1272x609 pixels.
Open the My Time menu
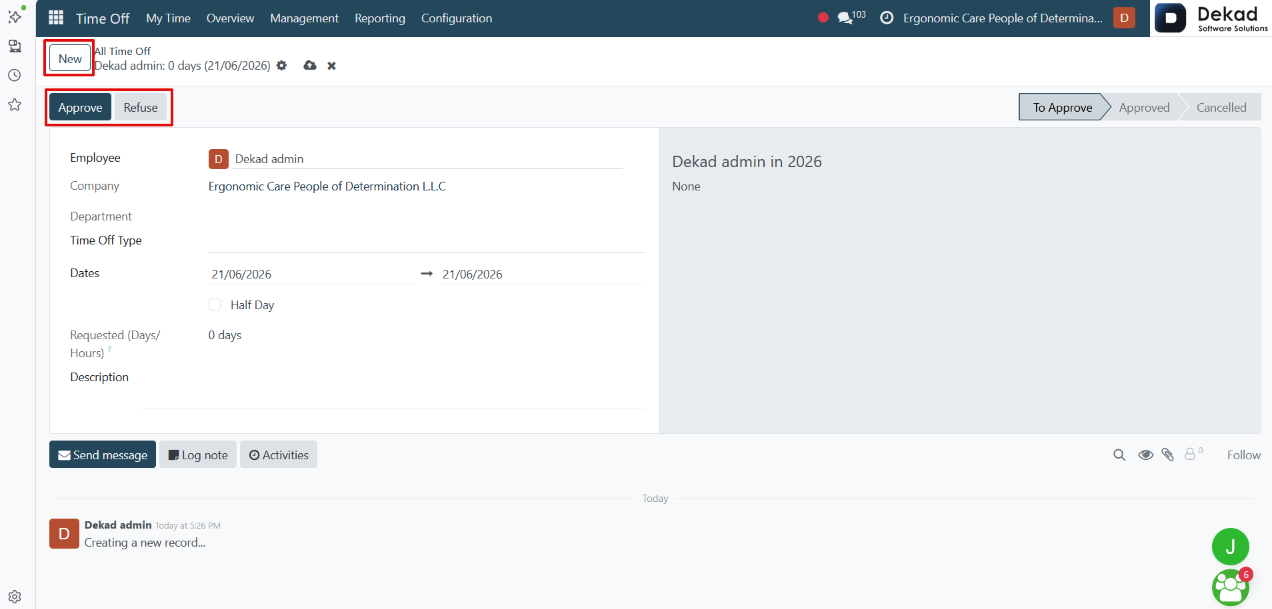coord(168,18)
